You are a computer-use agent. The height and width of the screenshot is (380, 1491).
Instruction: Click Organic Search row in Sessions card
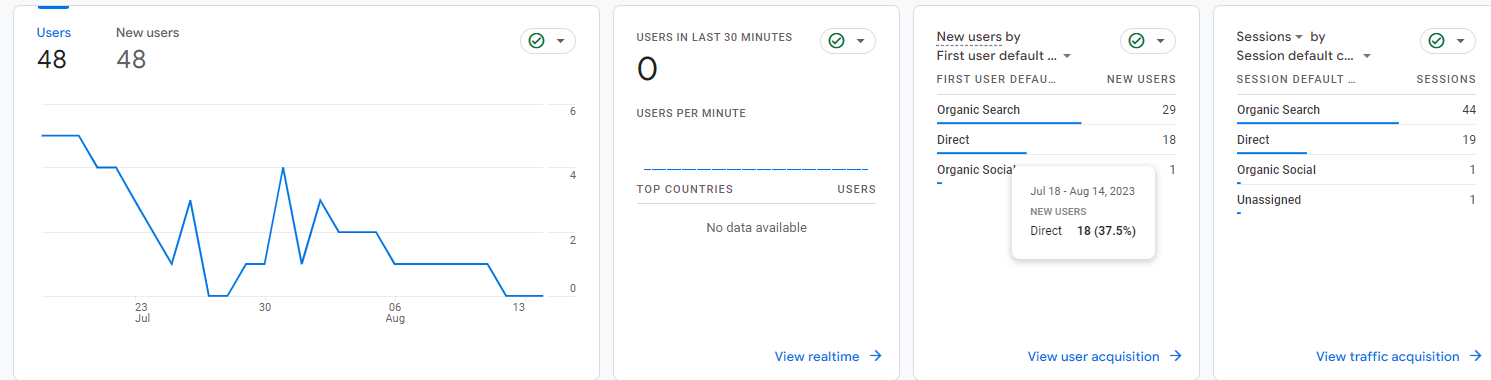1356,110
